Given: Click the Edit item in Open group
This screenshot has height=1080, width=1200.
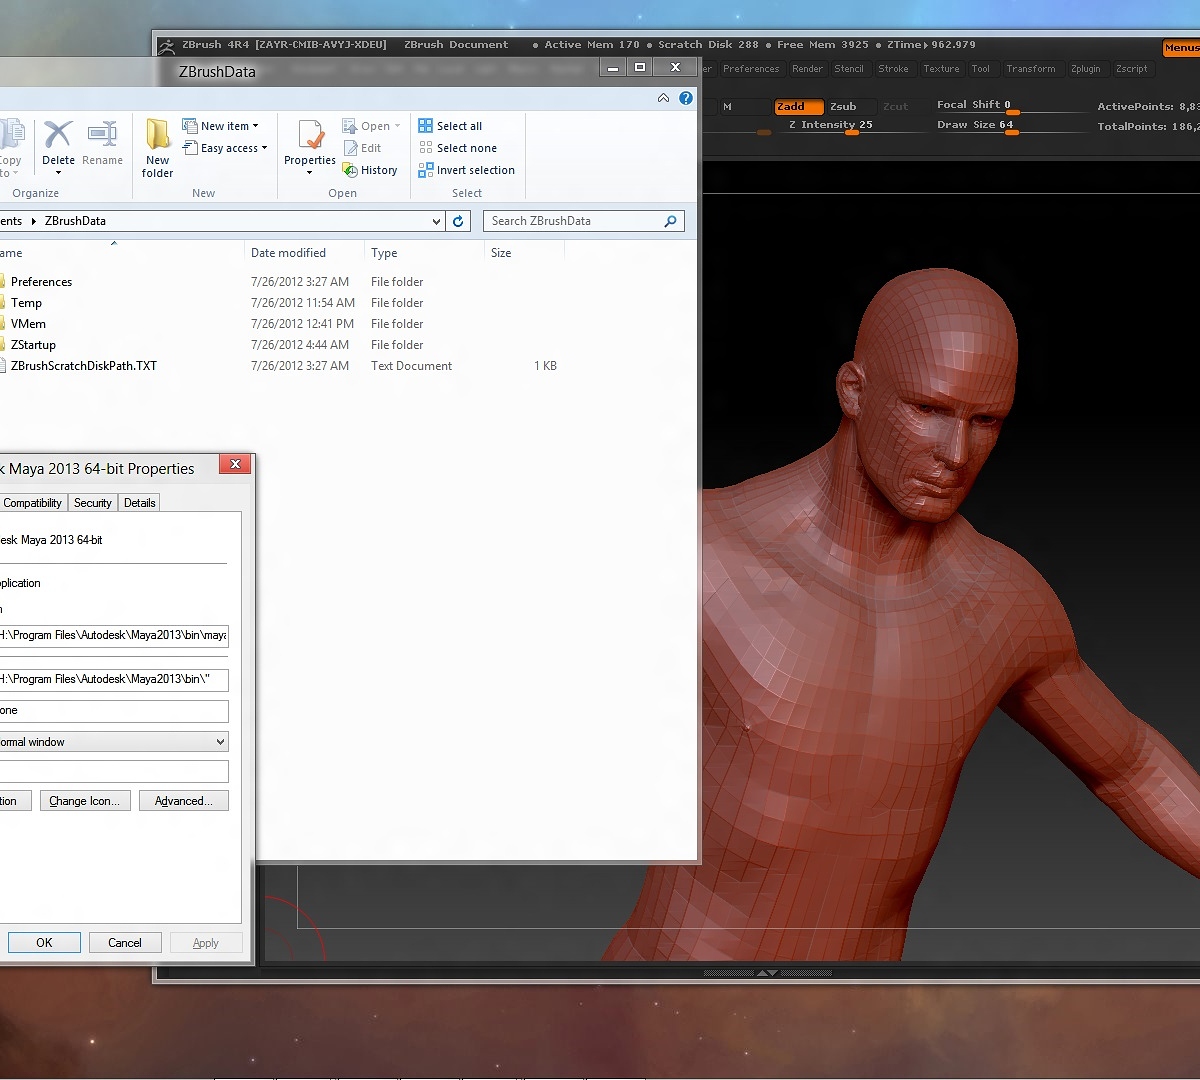Looking at the screenshot, I should coord(362,148).
